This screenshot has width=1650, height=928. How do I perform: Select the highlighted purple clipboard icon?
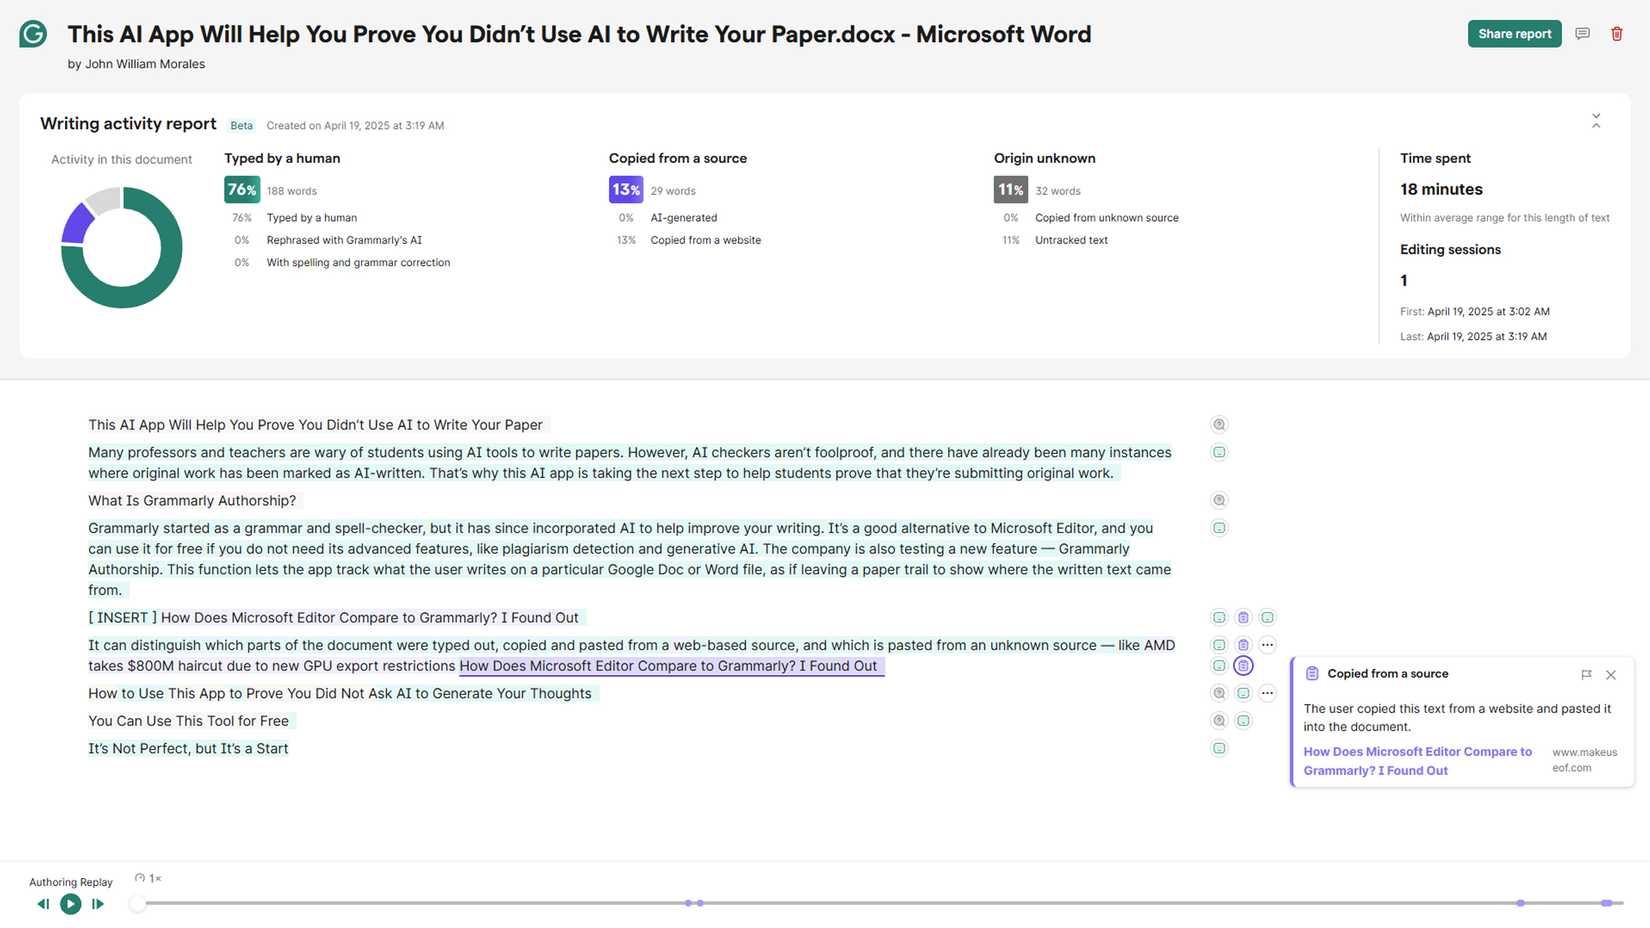(1243, 666)
